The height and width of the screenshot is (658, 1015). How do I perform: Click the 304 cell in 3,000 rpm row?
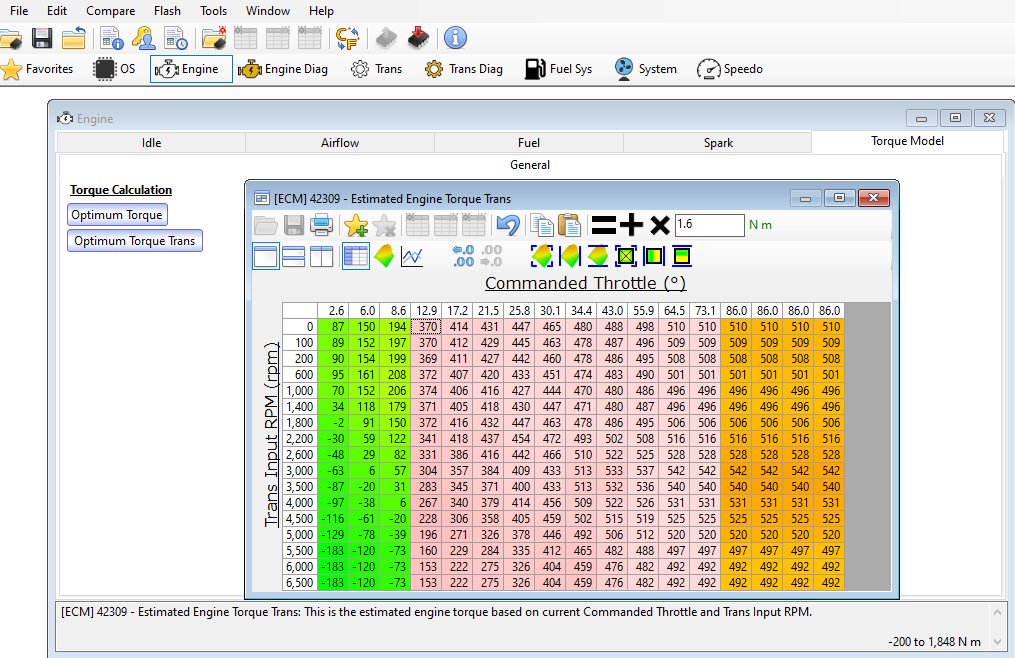coord(426,471)
